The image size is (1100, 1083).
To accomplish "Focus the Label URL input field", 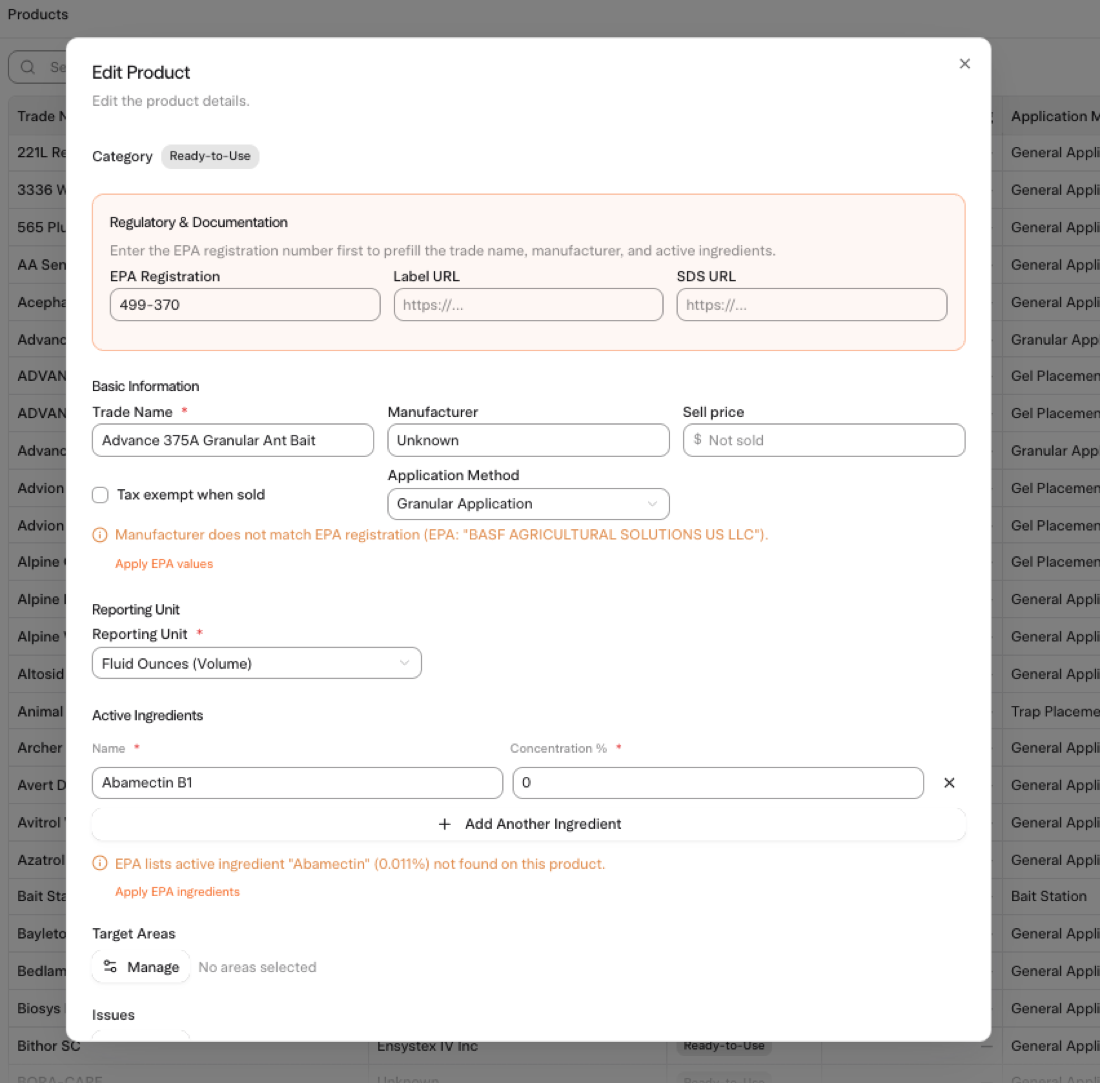I will (x=528, y=304).
